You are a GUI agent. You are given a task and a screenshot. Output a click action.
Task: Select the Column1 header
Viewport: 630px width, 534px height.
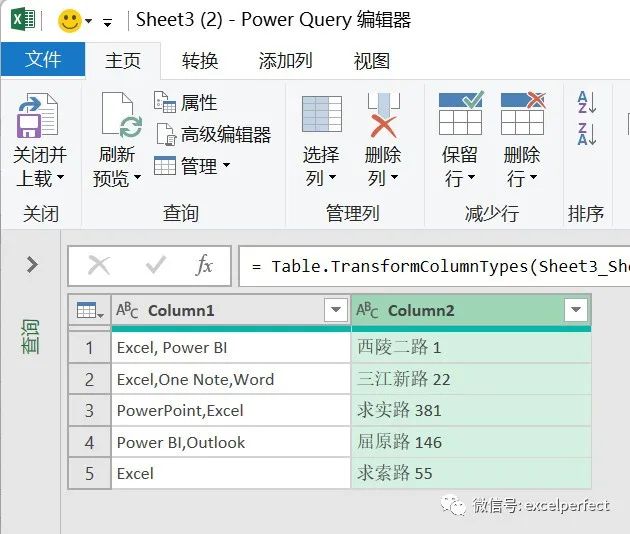coord(231,310)
